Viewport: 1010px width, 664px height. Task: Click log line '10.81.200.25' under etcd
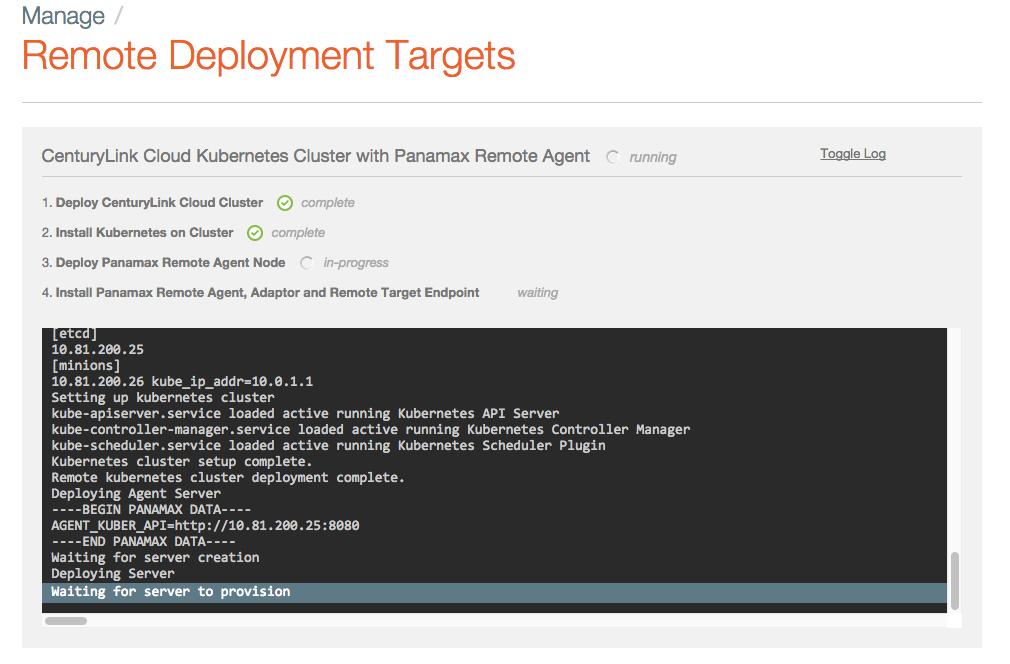(97, 350)
